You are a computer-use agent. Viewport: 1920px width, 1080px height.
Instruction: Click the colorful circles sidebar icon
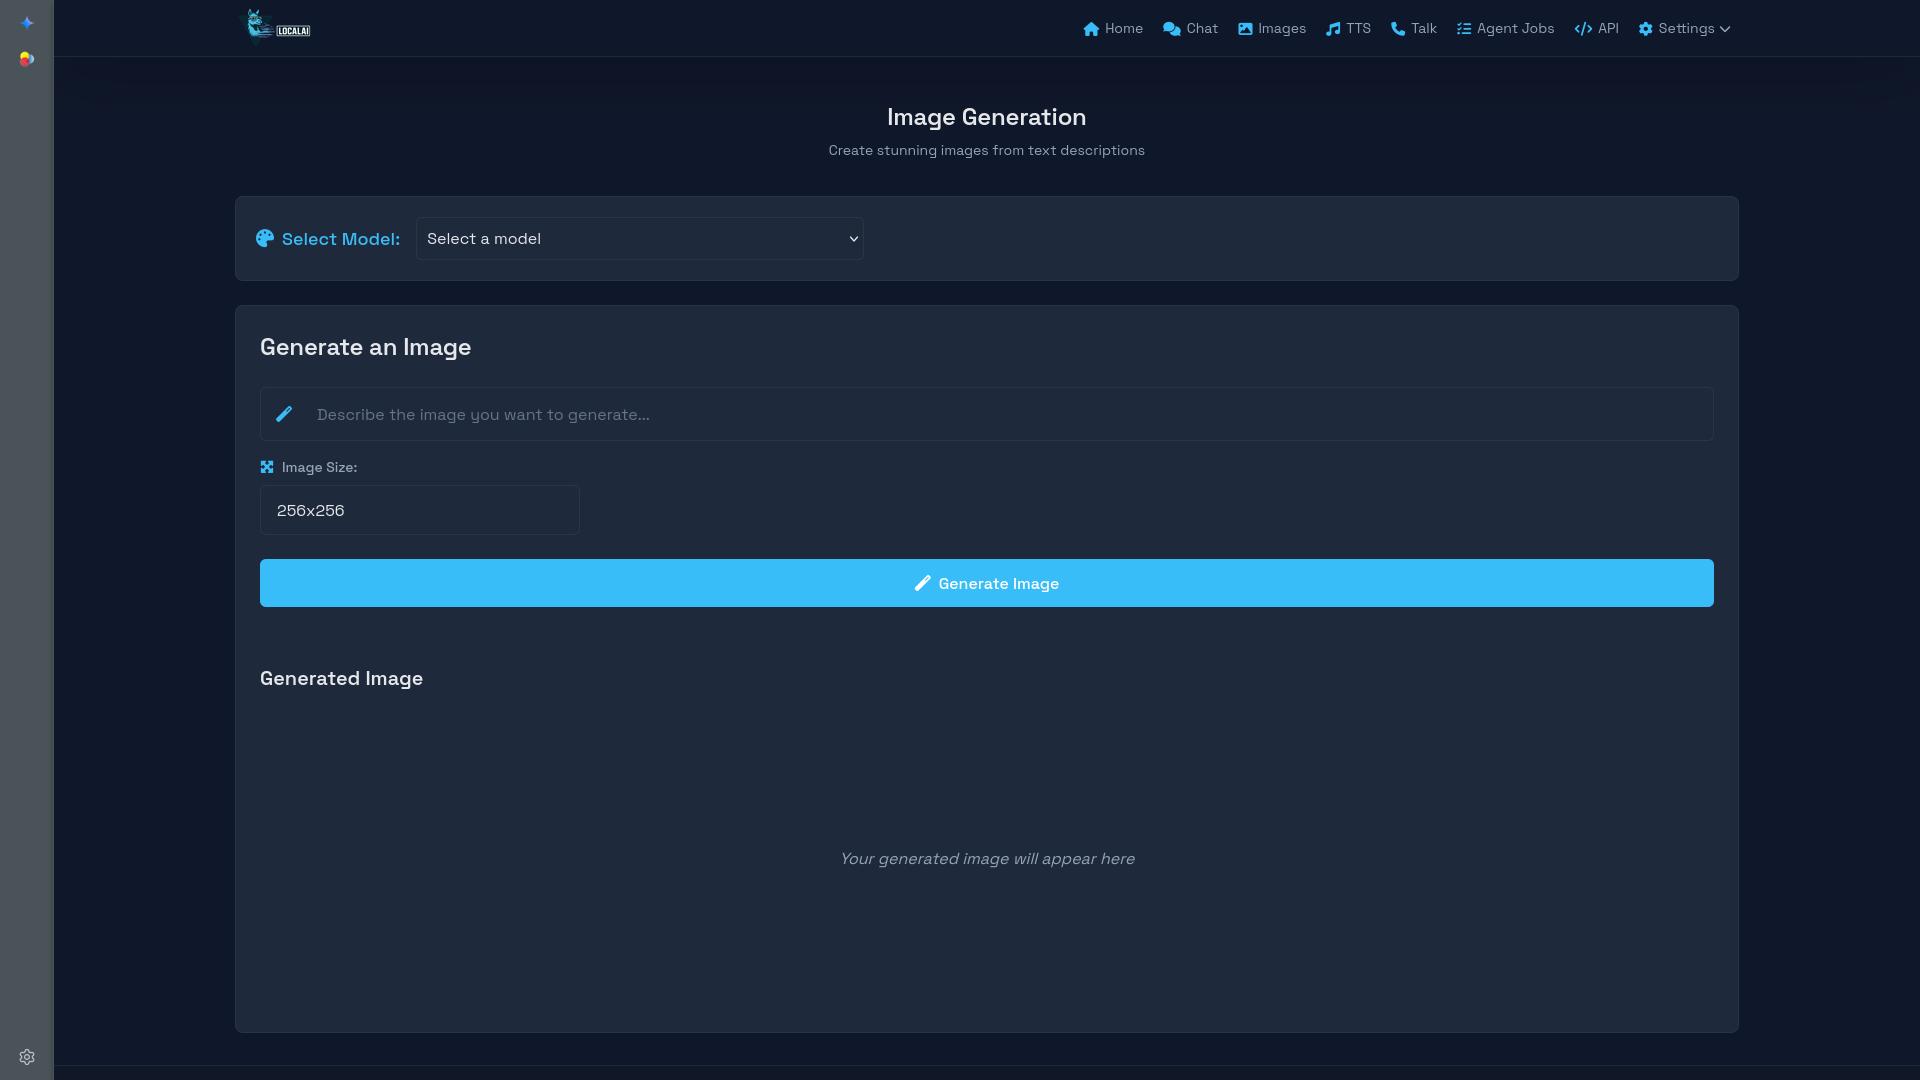[x=27, y=59]
